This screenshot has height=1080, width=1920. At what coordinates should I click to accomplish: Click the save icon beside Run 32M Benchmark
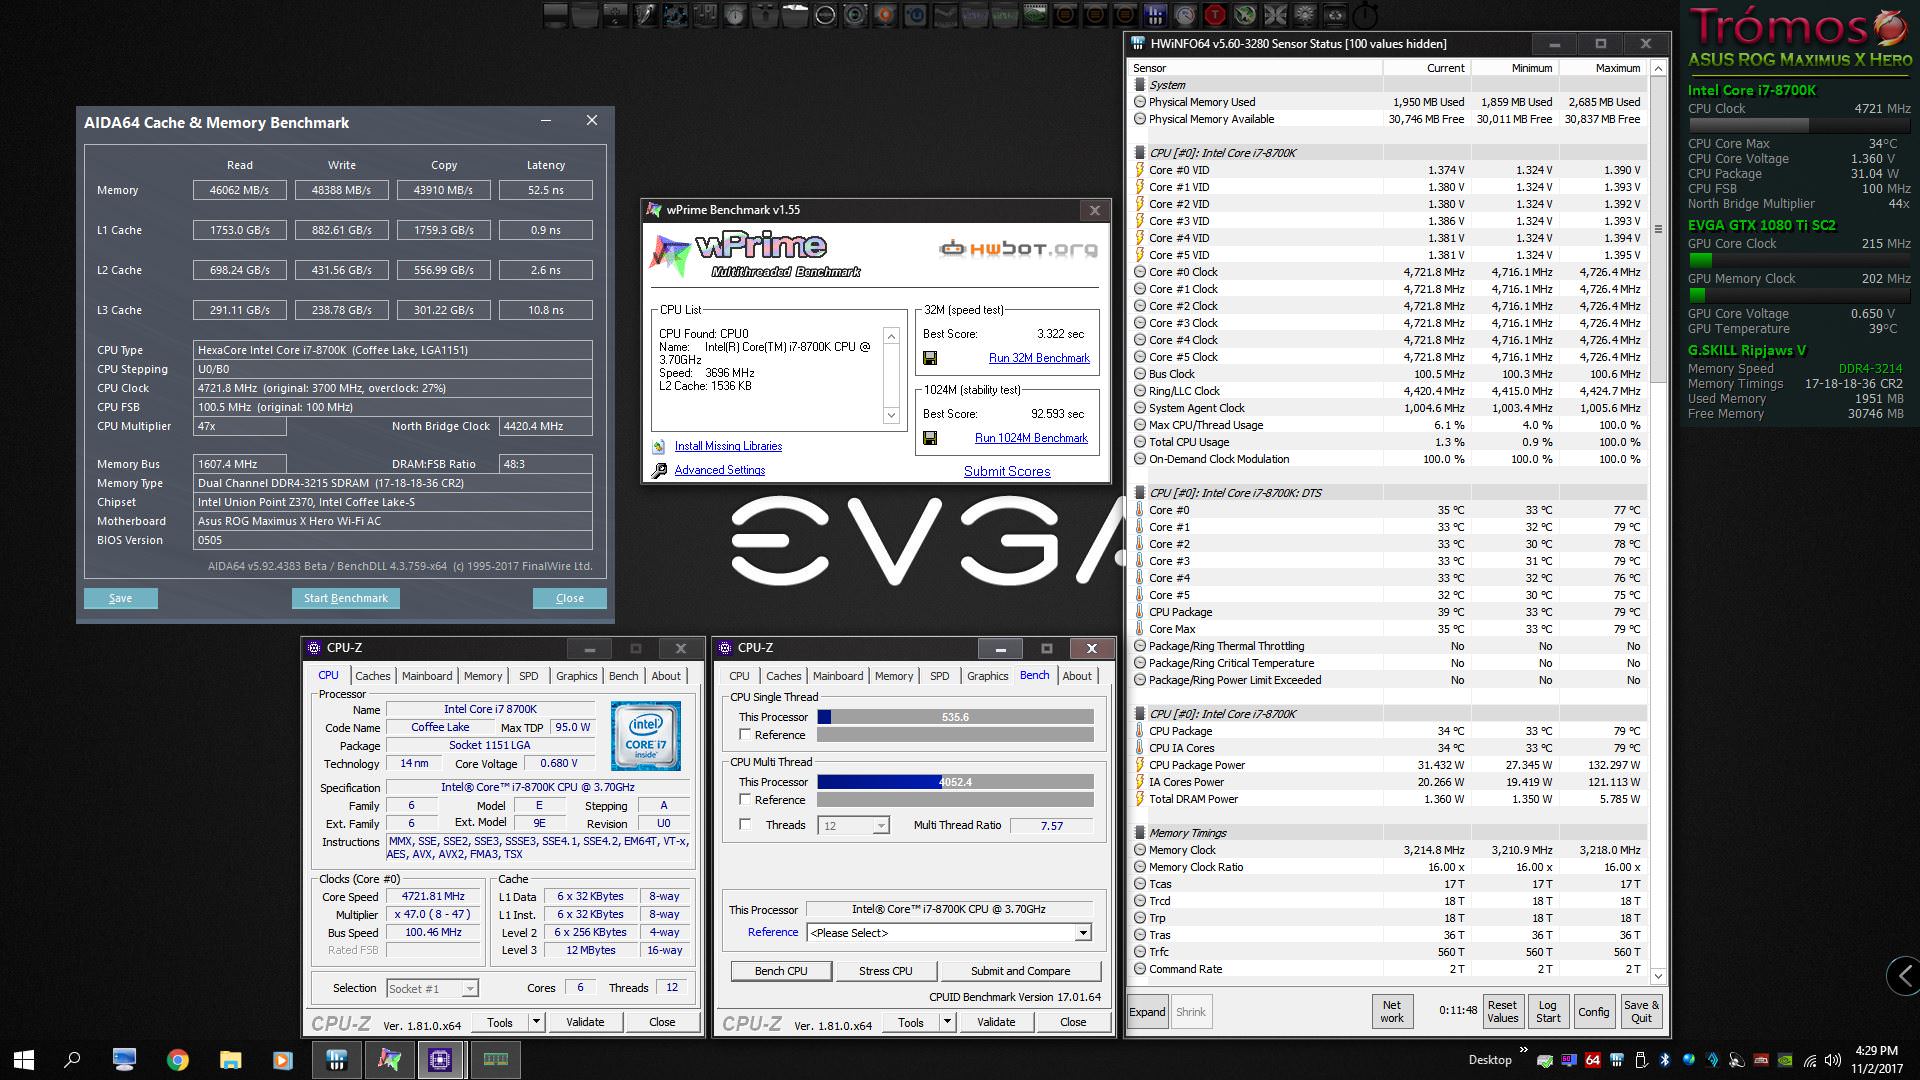[930, 358]
